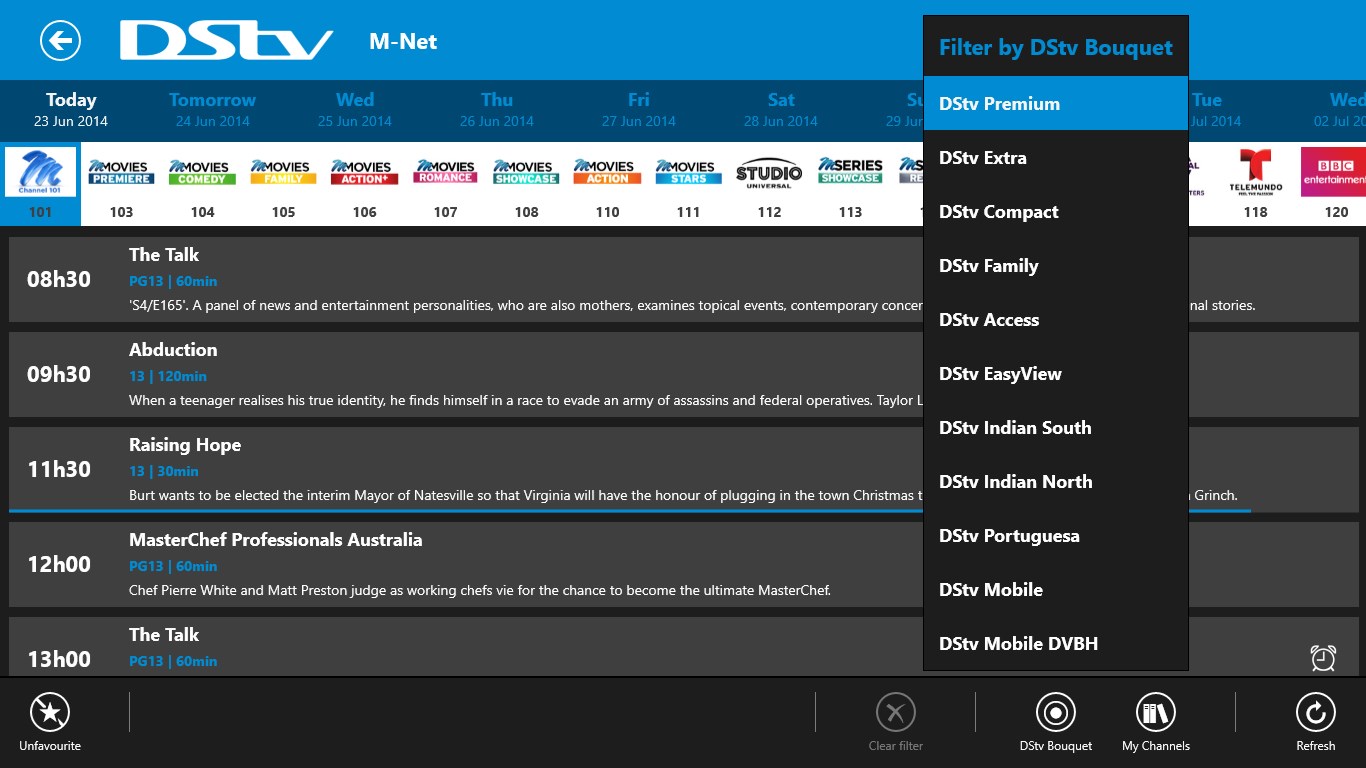
Task: Click the Clear filter icon
Action: pos(895,712)
